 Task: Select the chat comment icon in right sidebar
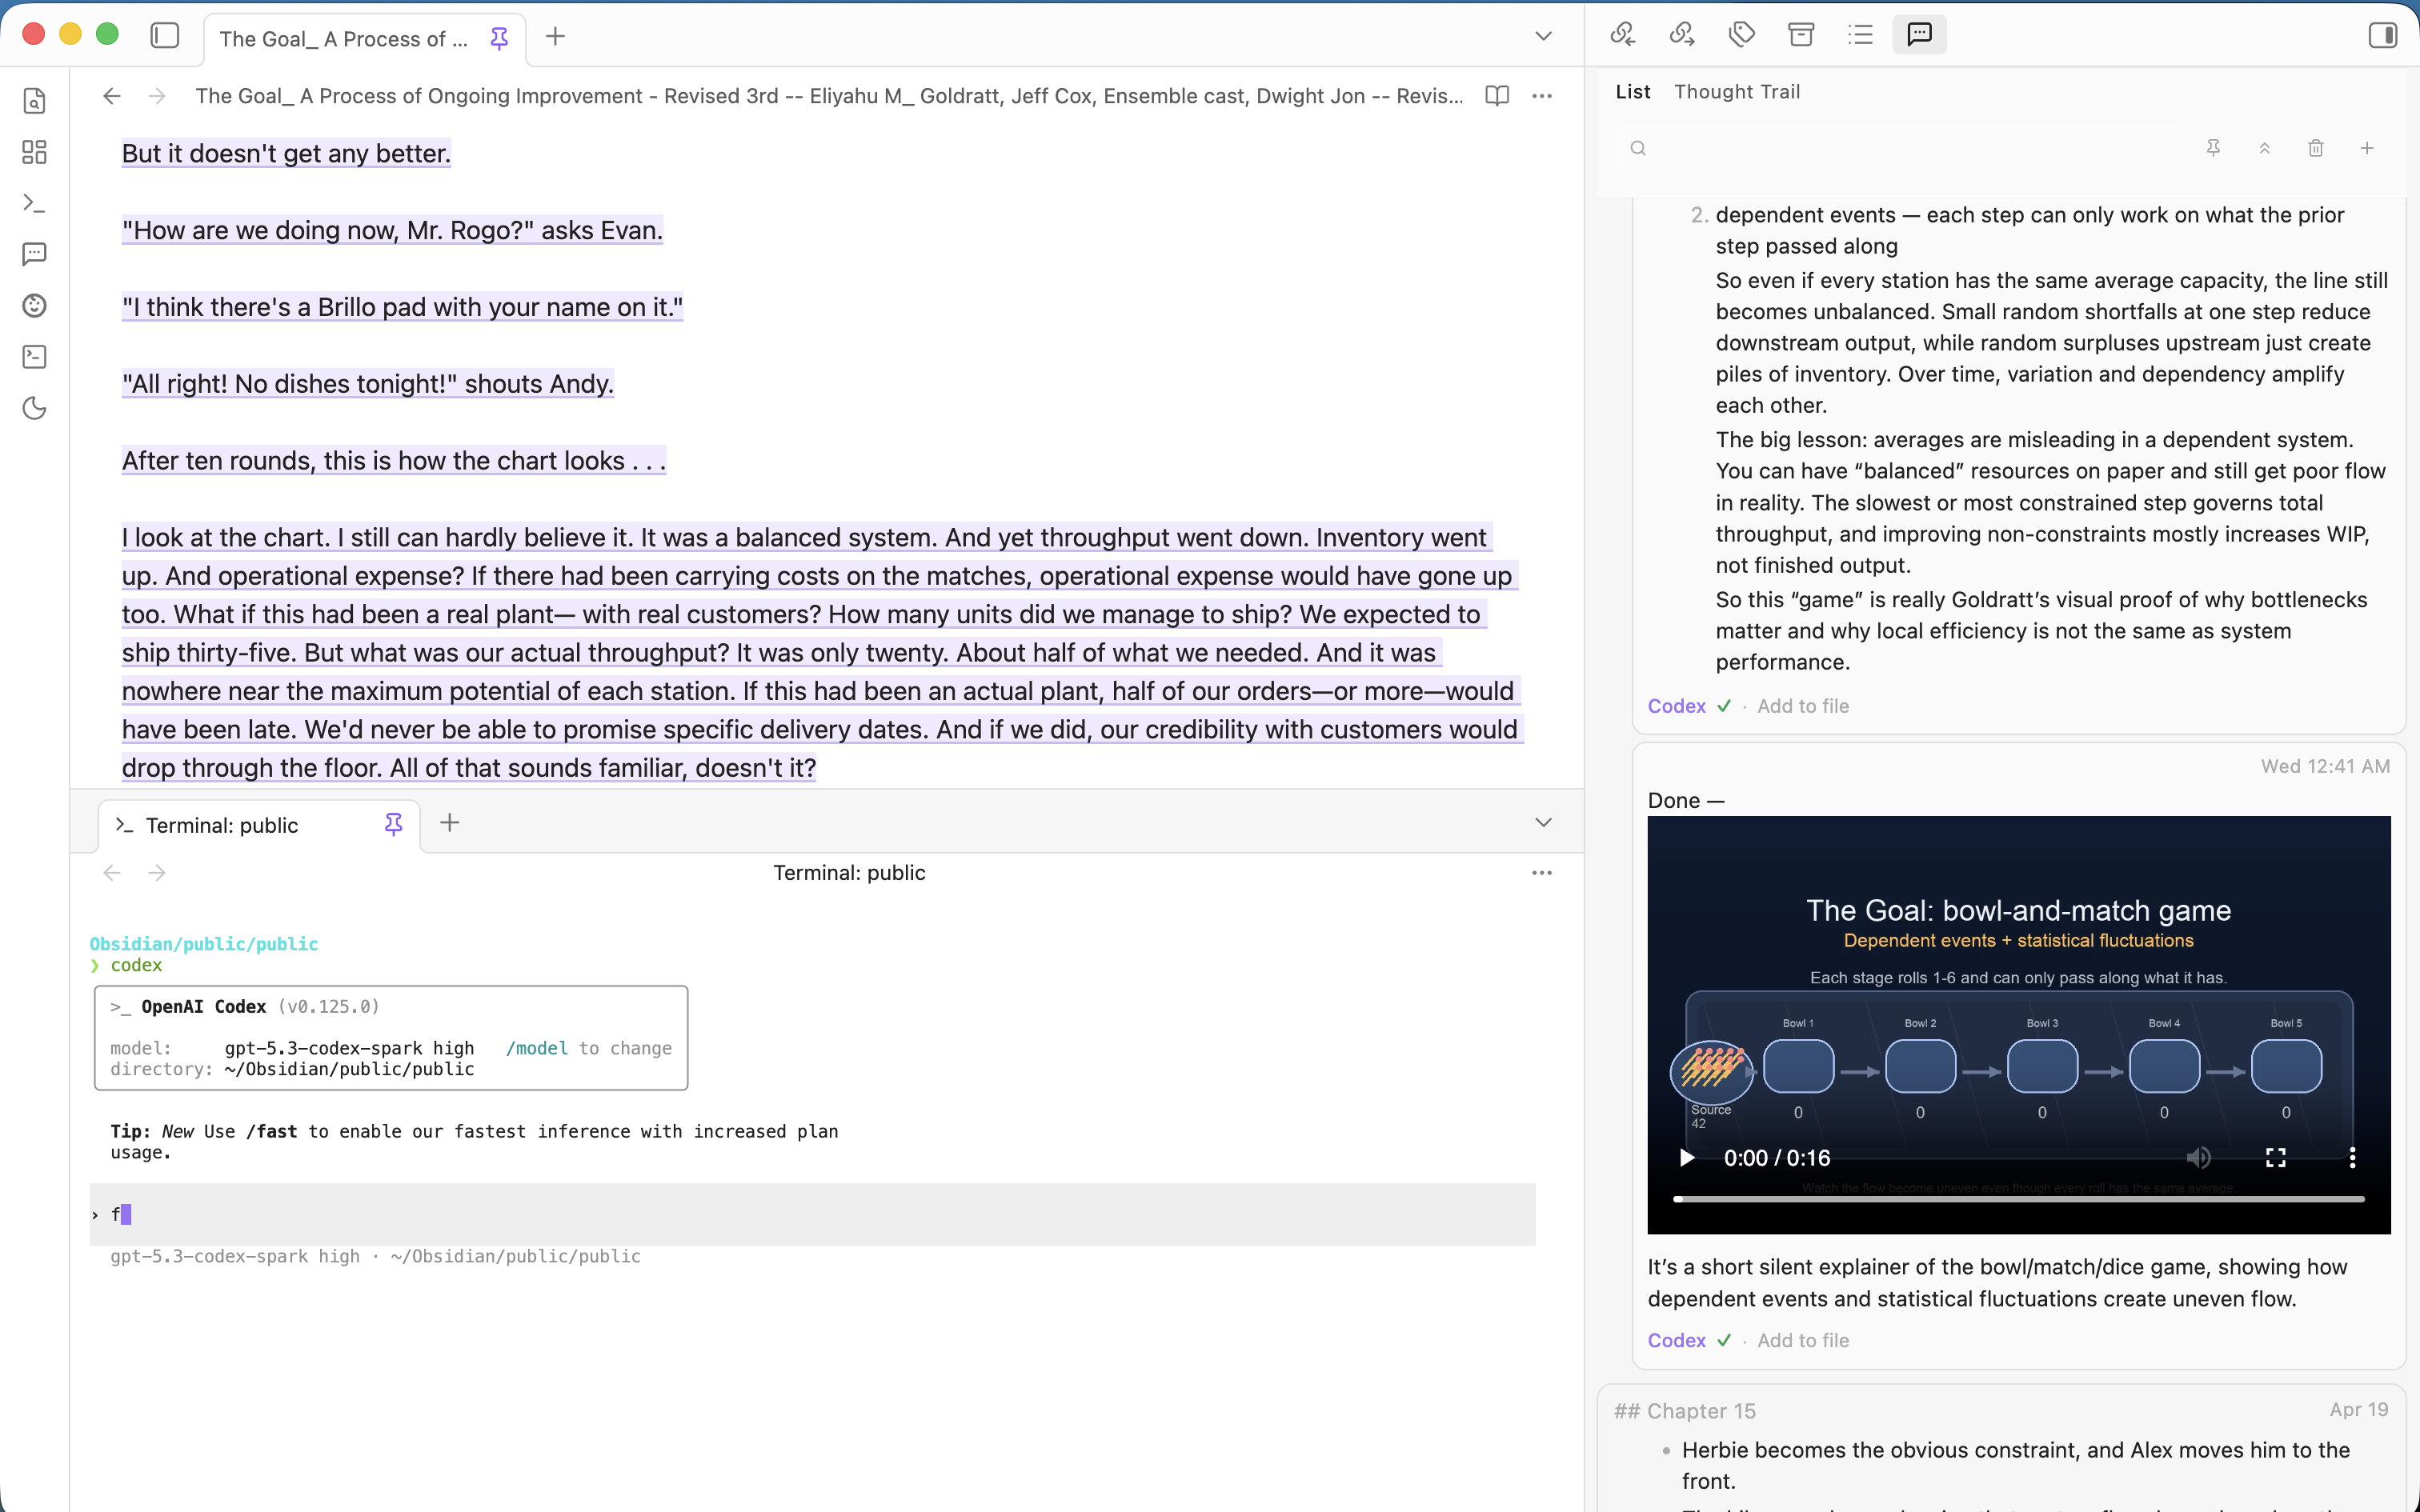[x=1919, y=35]
